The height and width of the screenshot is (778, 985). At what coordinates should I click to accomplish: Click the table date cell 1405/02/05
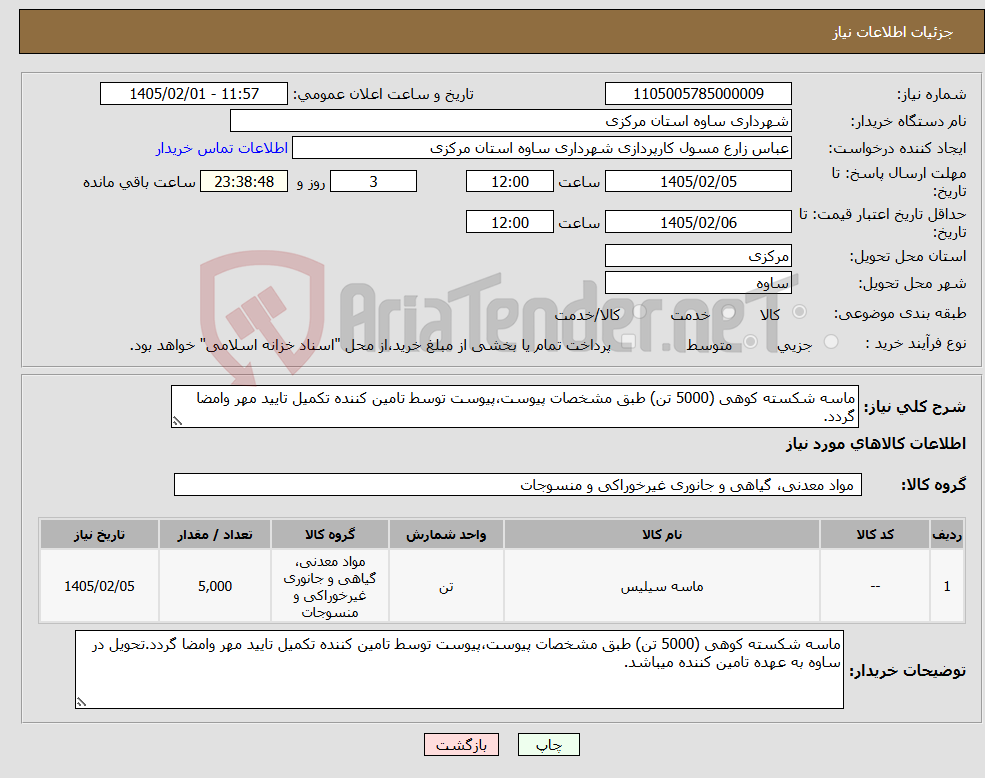point(99,586)
